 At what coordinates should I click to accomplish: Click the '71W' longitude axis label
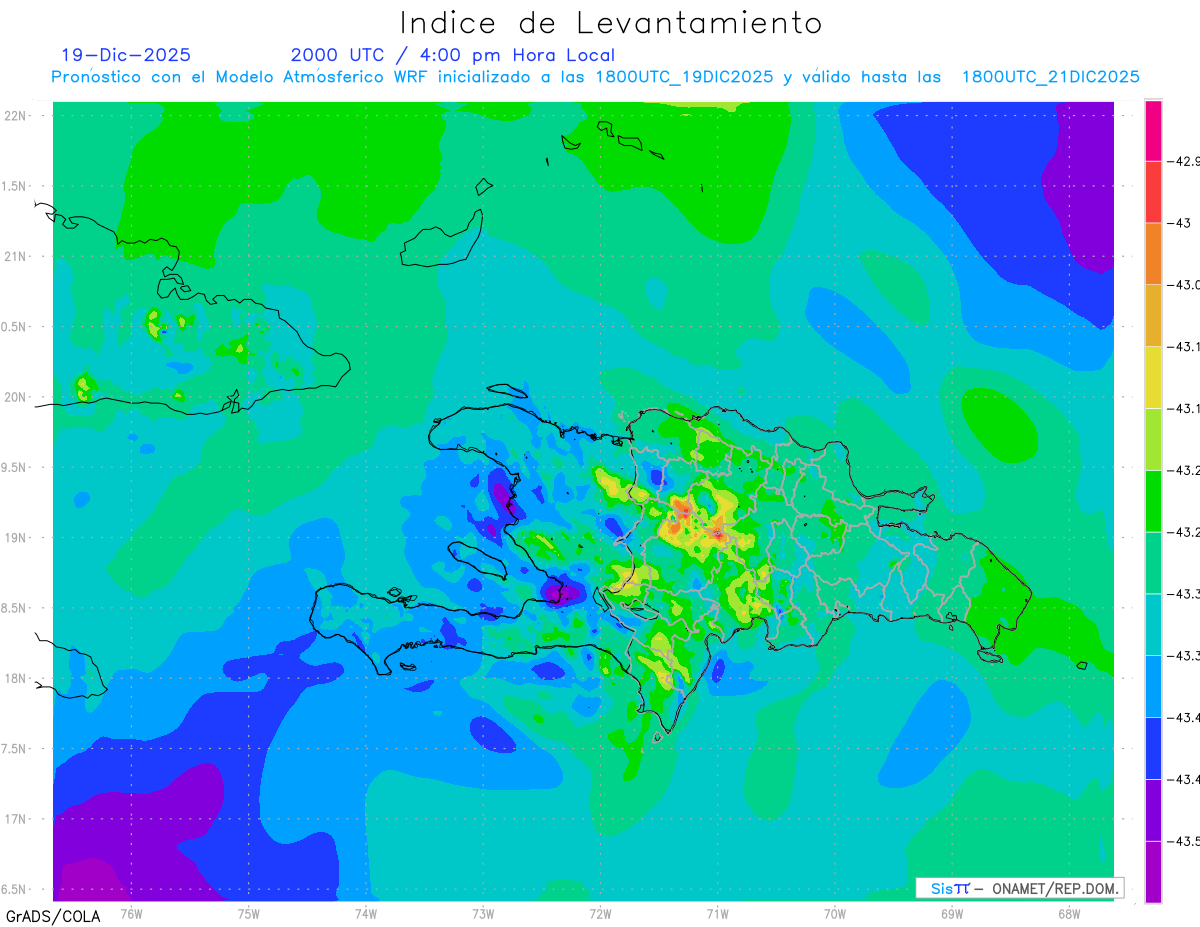(x=717, y=913)
